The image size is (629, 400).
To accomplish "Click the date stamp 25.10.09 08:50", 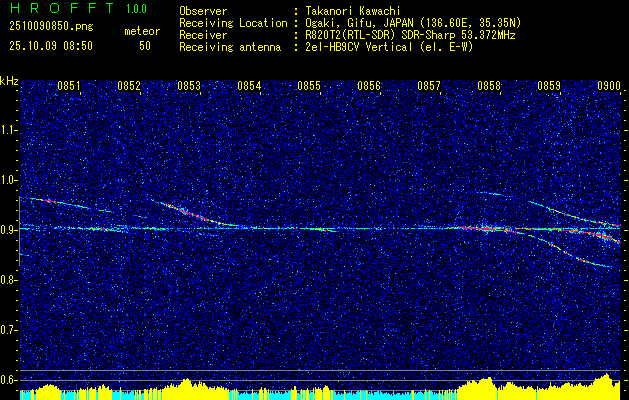I will pyautogui.click(x=51, y=46).
